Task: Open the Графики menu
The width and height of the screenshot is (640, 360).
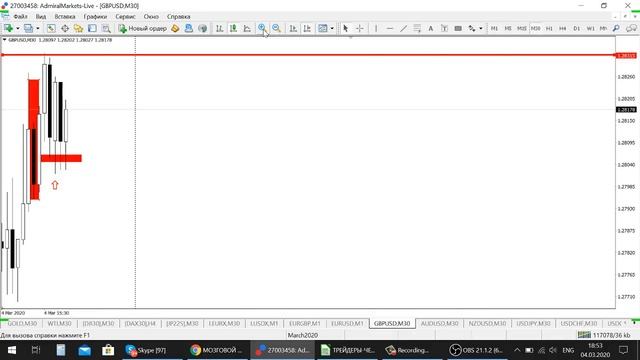Action: click(x=95, y=17)
